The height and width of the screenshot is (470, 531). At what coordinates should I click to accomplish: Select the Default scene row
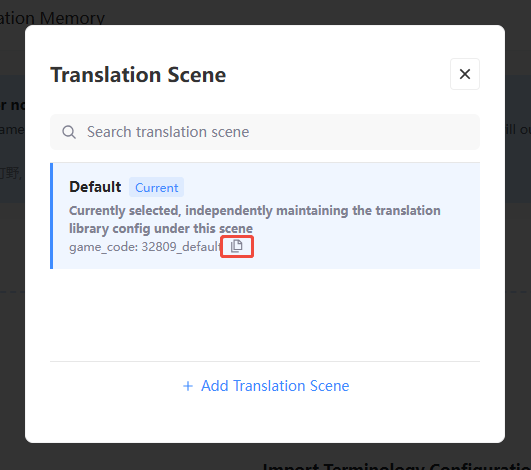tap(265, 216)
